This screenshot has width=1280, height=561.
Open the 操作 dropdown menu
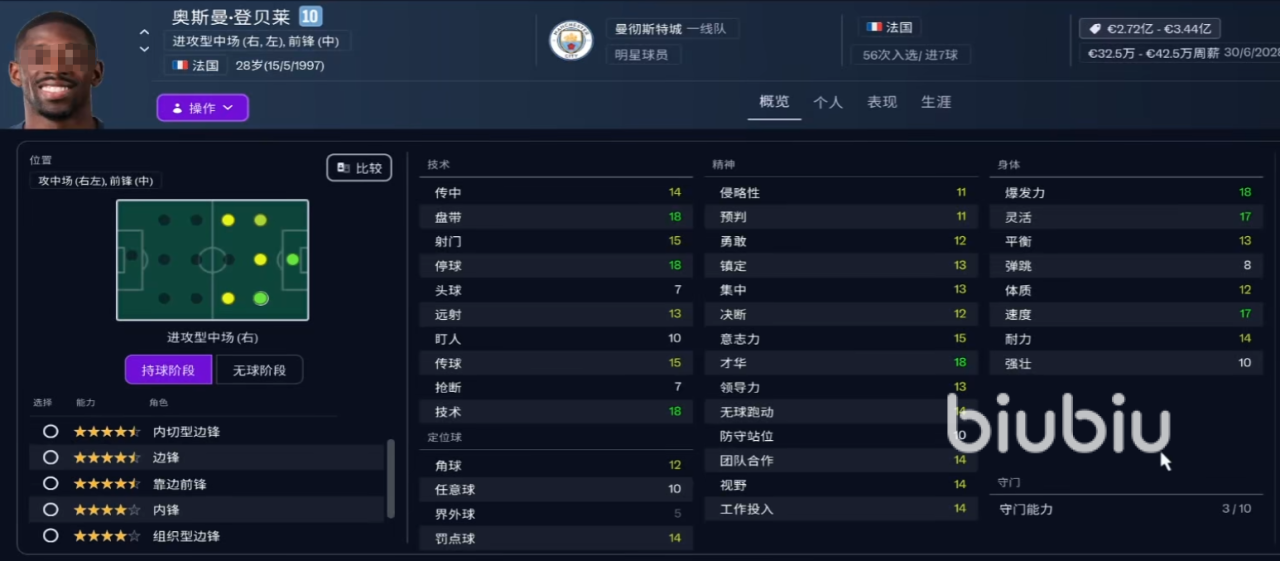click(202, 108)
